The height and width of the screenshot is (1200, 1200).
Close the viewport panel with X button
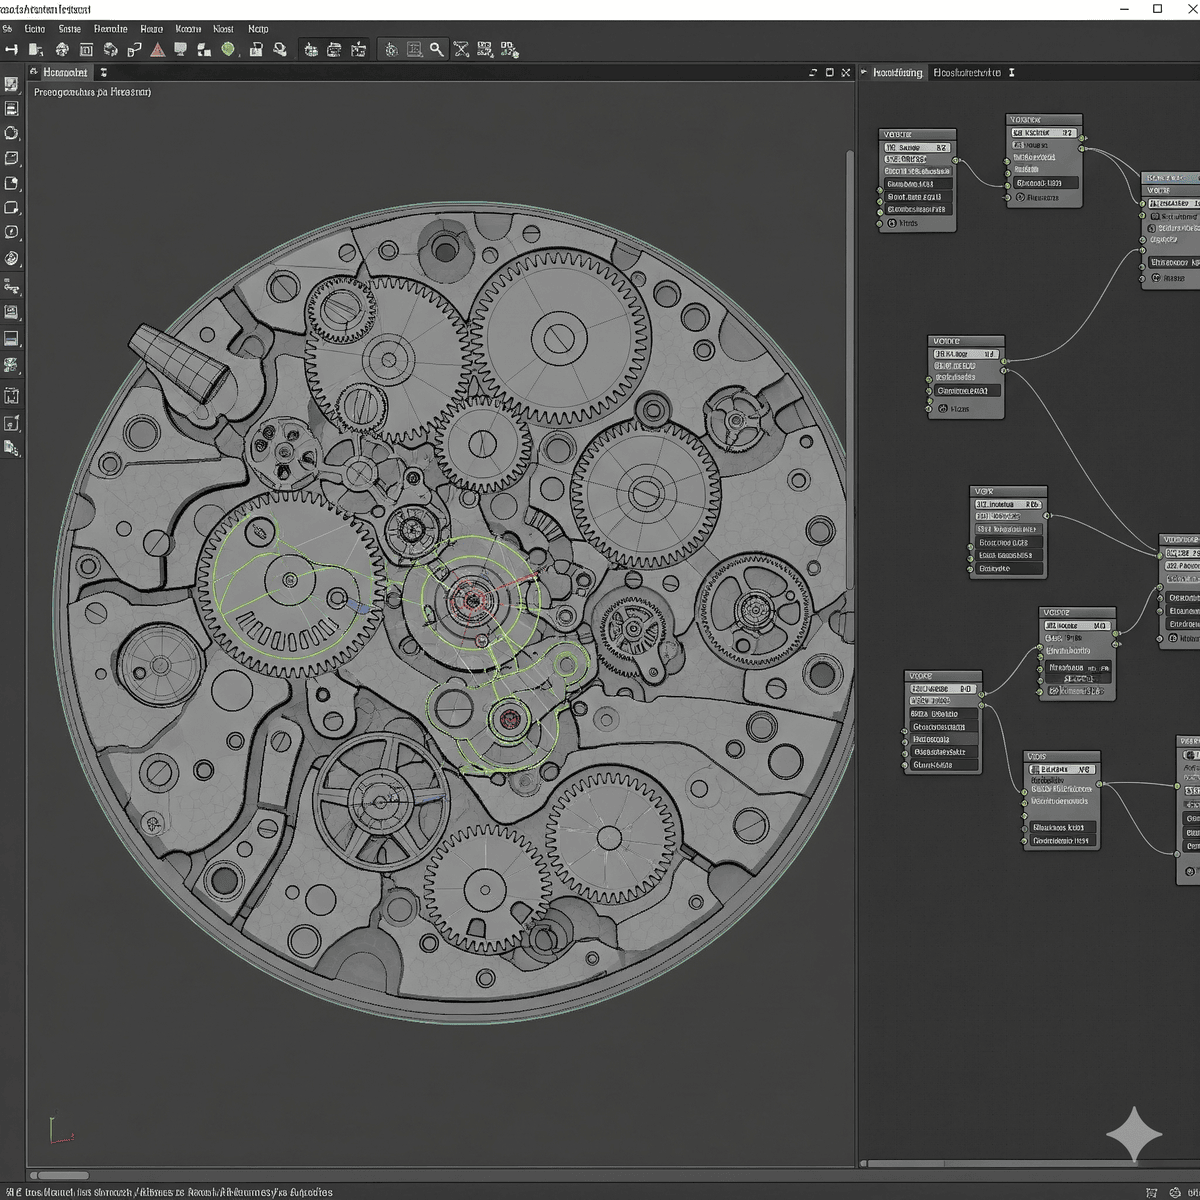(x=846, y=73)
